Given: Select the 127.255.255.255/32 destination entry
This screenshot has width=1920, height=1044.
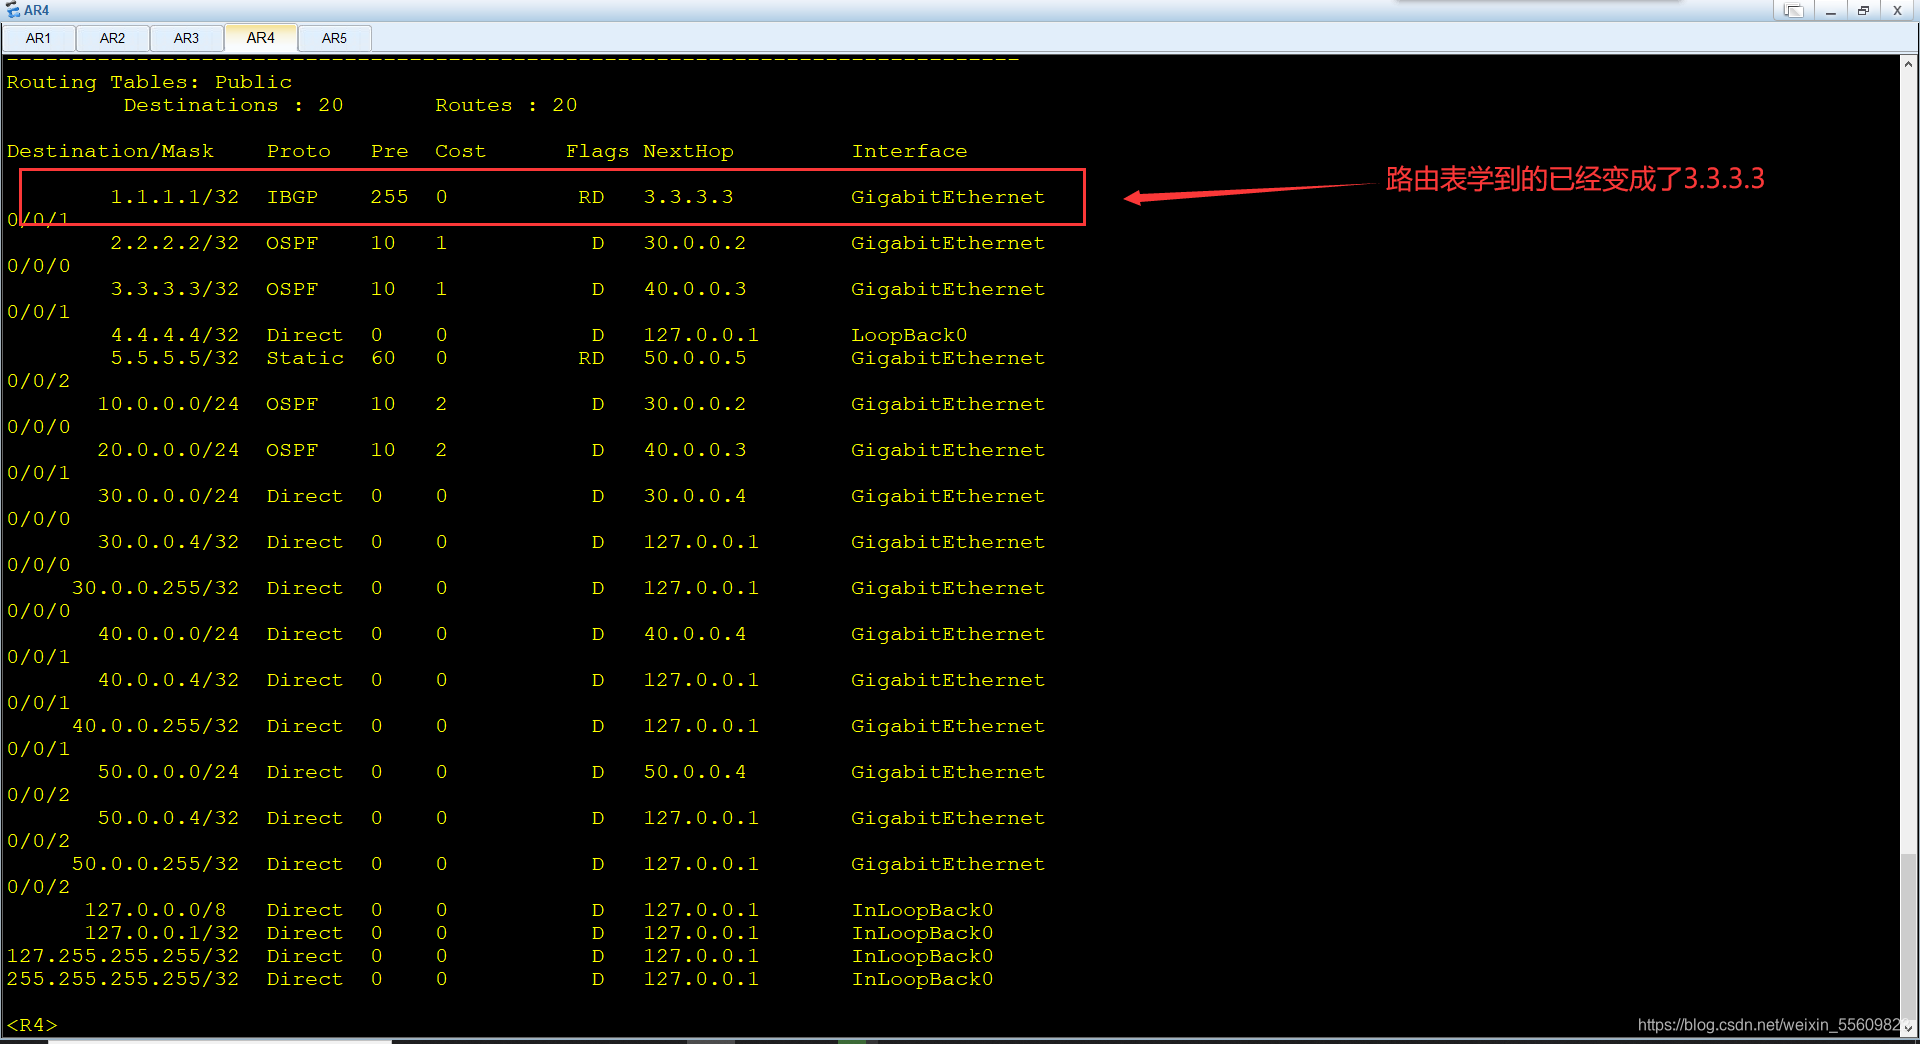Looking at the screenshot, I should pyautogui.click(x=123, y=956).
